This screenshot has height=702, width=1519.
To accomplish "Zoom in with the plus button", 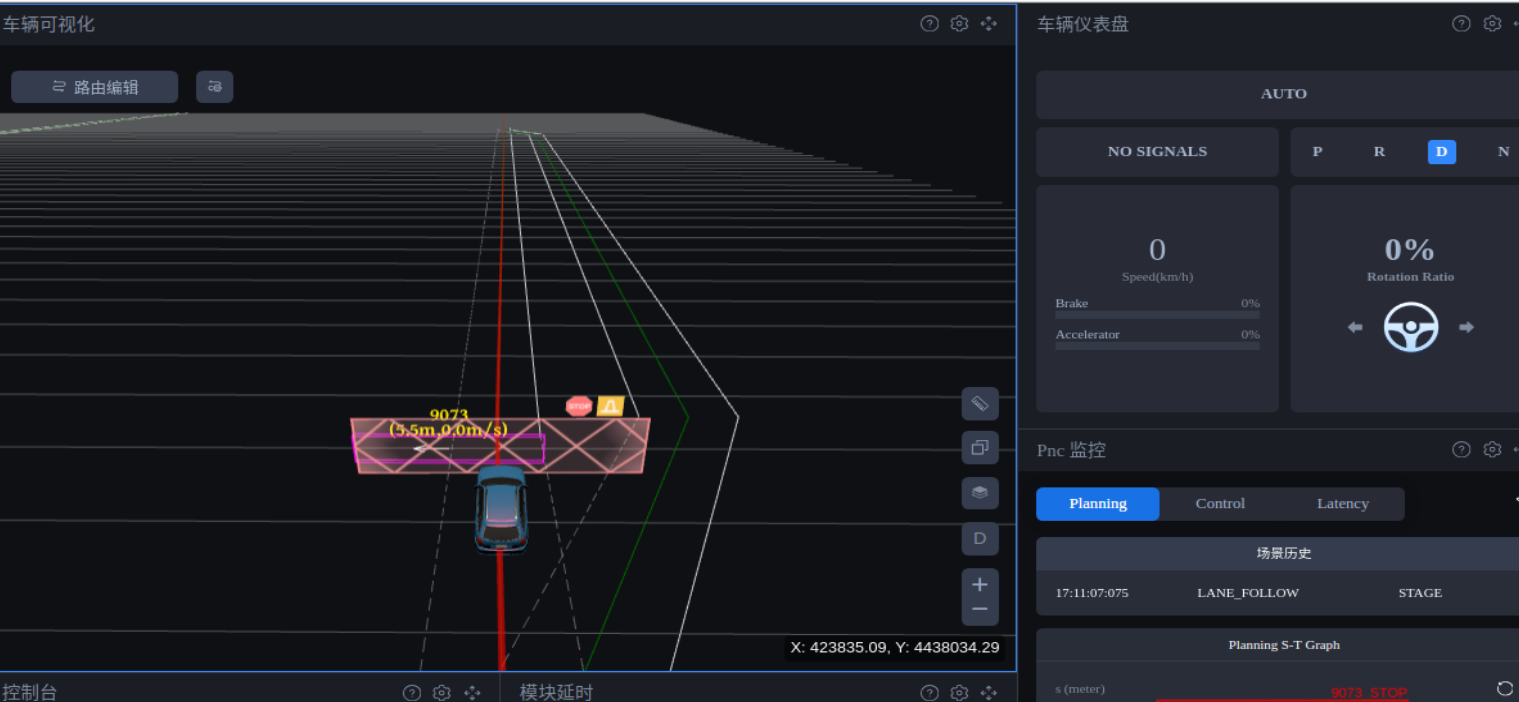I will (x=980, y=585).
